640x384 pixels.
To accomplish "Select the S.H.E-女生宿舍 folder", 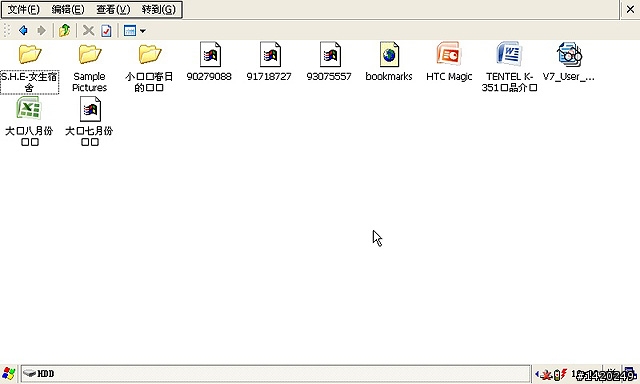I will tap(29, 68).
